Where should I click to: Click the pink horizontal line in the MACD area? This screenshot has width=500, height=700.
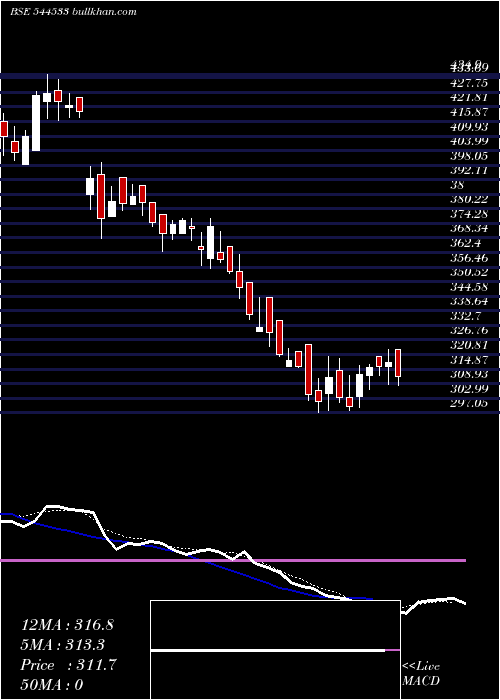click(233, 560)
